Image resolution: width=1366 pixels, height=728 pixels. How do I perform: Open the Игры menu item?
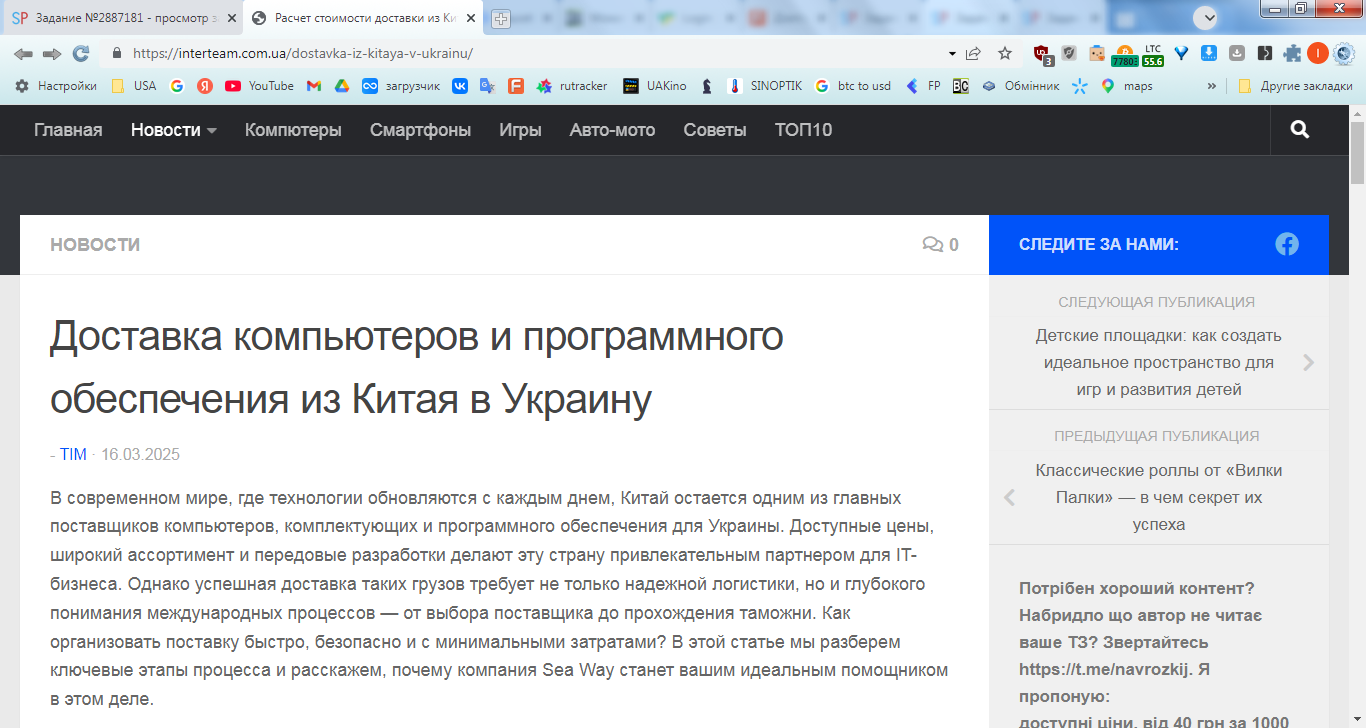coord(521,130)
